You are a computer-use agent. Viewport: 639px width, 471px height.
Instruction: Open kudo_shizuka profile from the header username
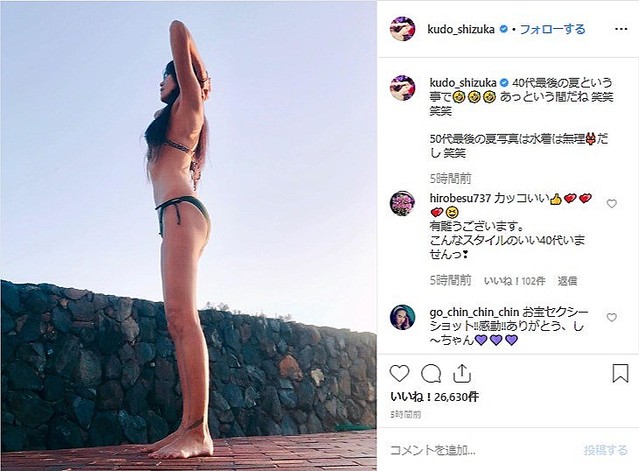click(x=461, y=29)
